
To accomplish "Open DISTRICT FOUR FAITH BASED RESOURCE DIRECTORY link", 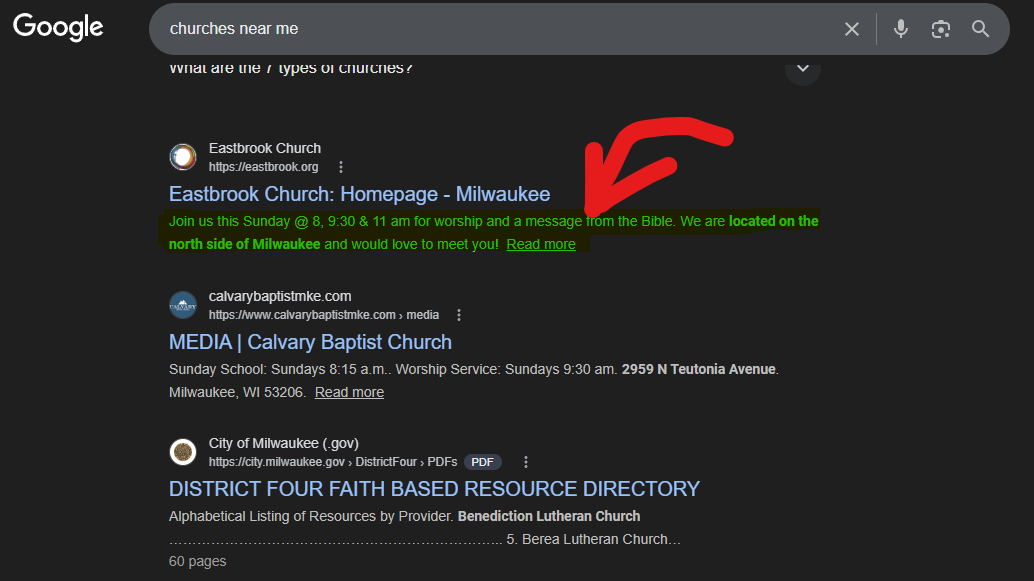I will pos(434,489).
